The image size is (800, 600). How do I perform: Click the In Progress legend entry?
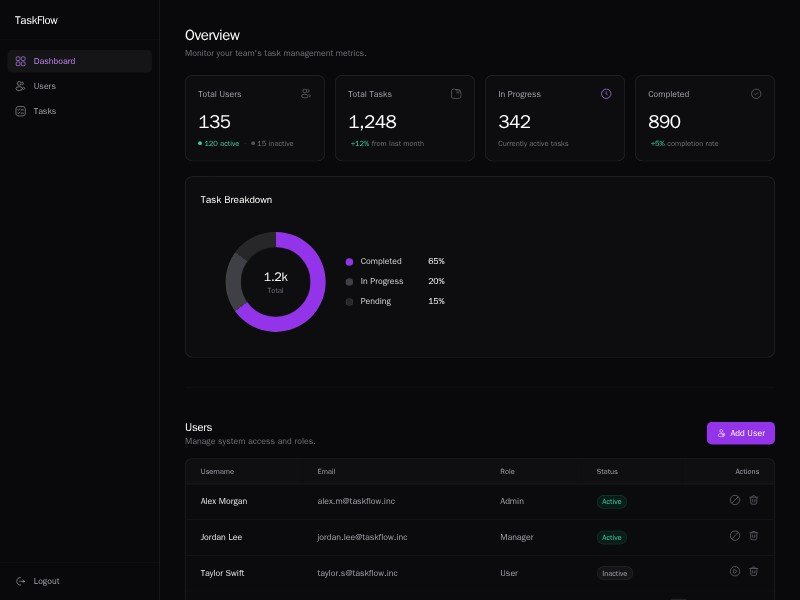click(381, 281)
